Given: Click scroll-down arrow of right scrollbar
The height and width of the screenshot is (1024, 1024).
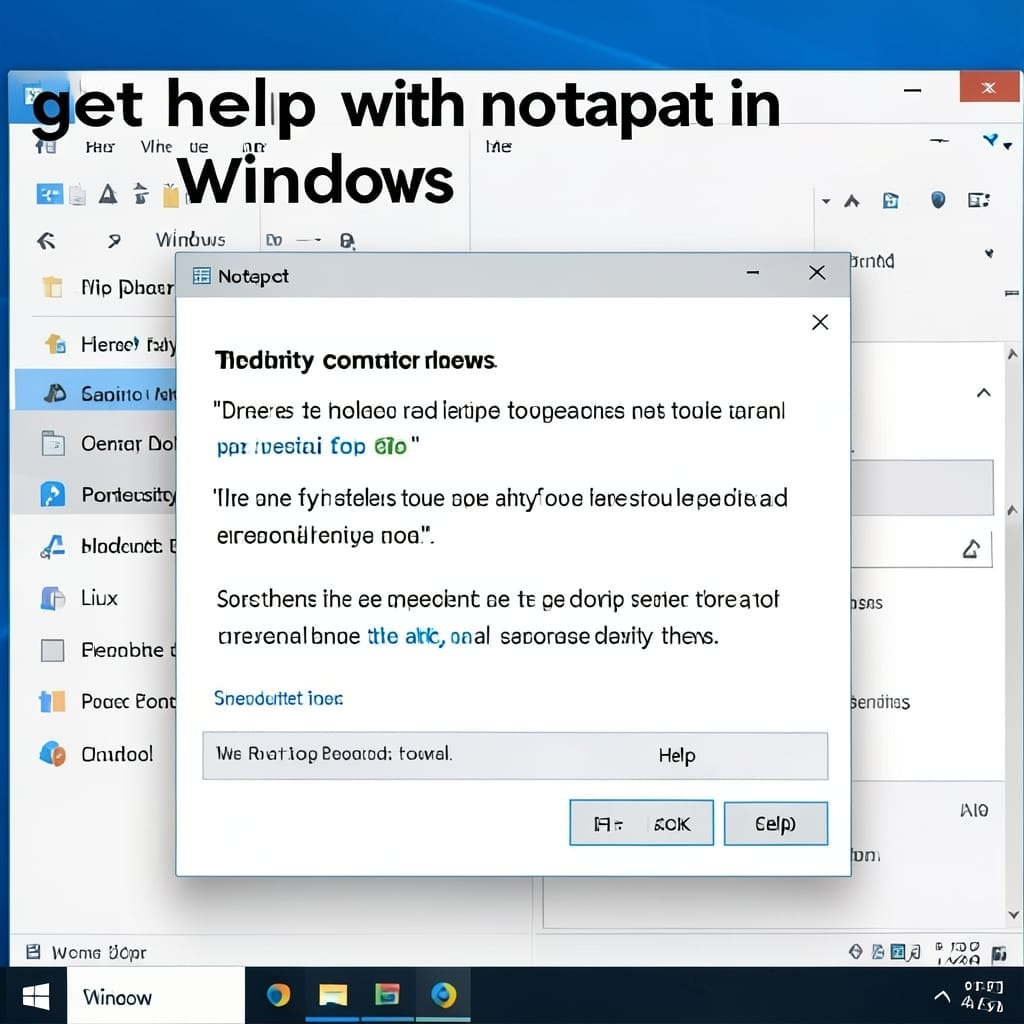Looking at the screenshot, I should (x=1014, y=914).
